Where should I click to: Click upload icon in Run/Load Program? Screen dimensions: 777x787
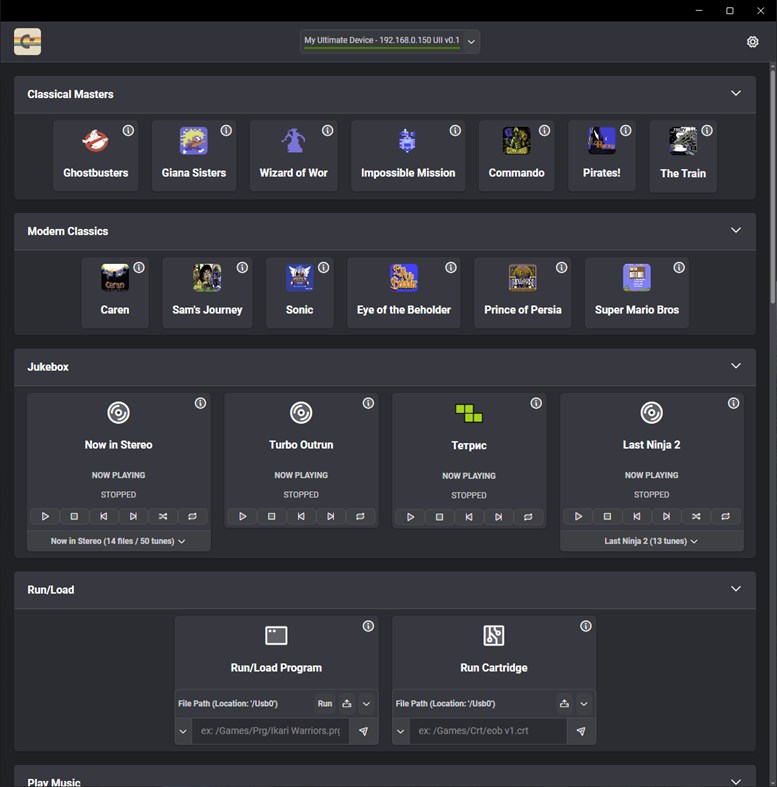click(x=346, y=704)
